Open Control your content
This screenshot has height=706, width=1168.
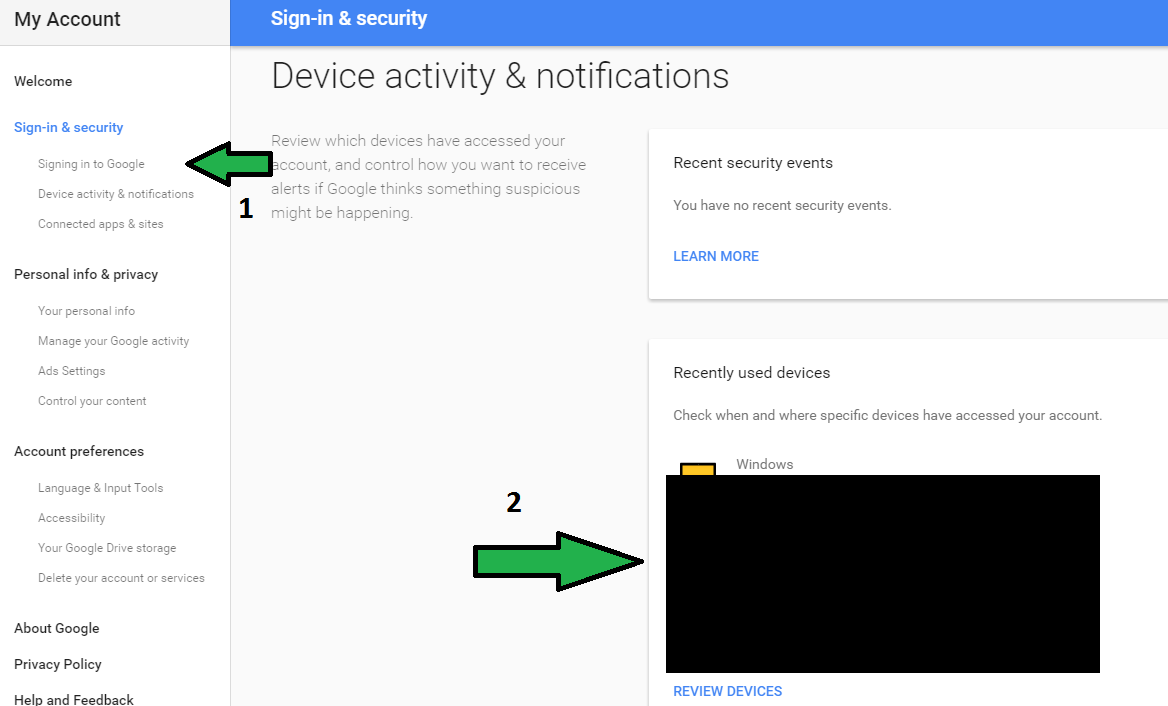(x=92, y=401)
